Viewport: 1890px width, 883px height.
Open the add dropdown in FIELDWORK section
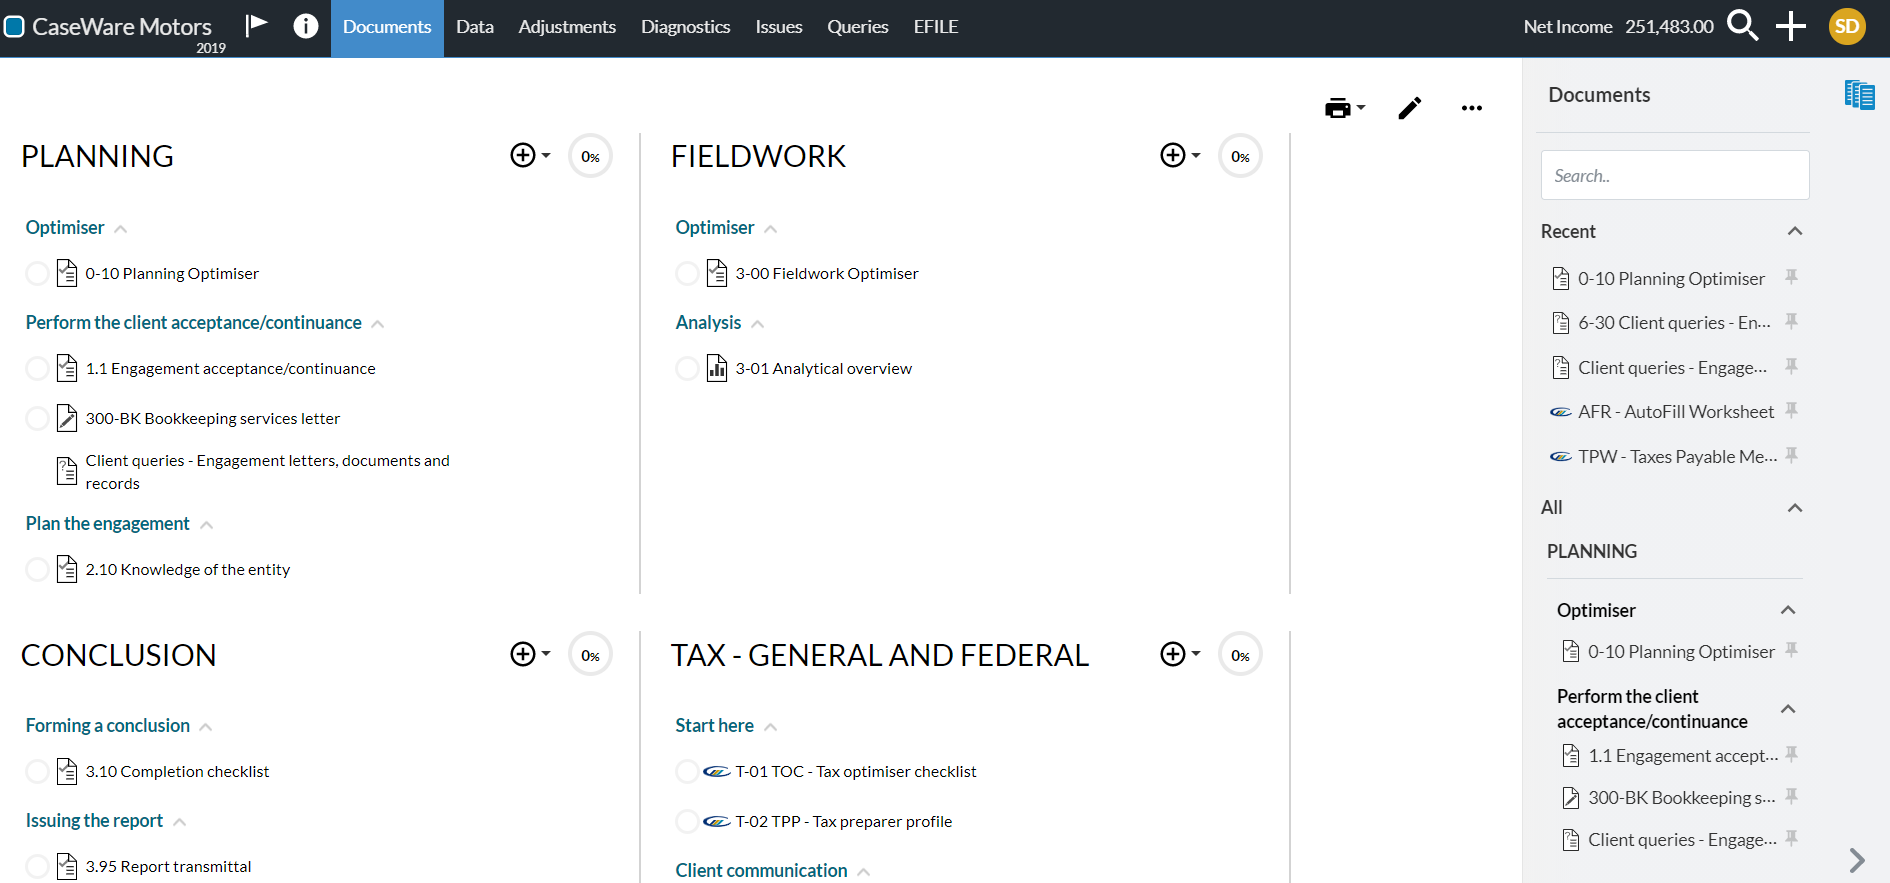pos(1179,156)
